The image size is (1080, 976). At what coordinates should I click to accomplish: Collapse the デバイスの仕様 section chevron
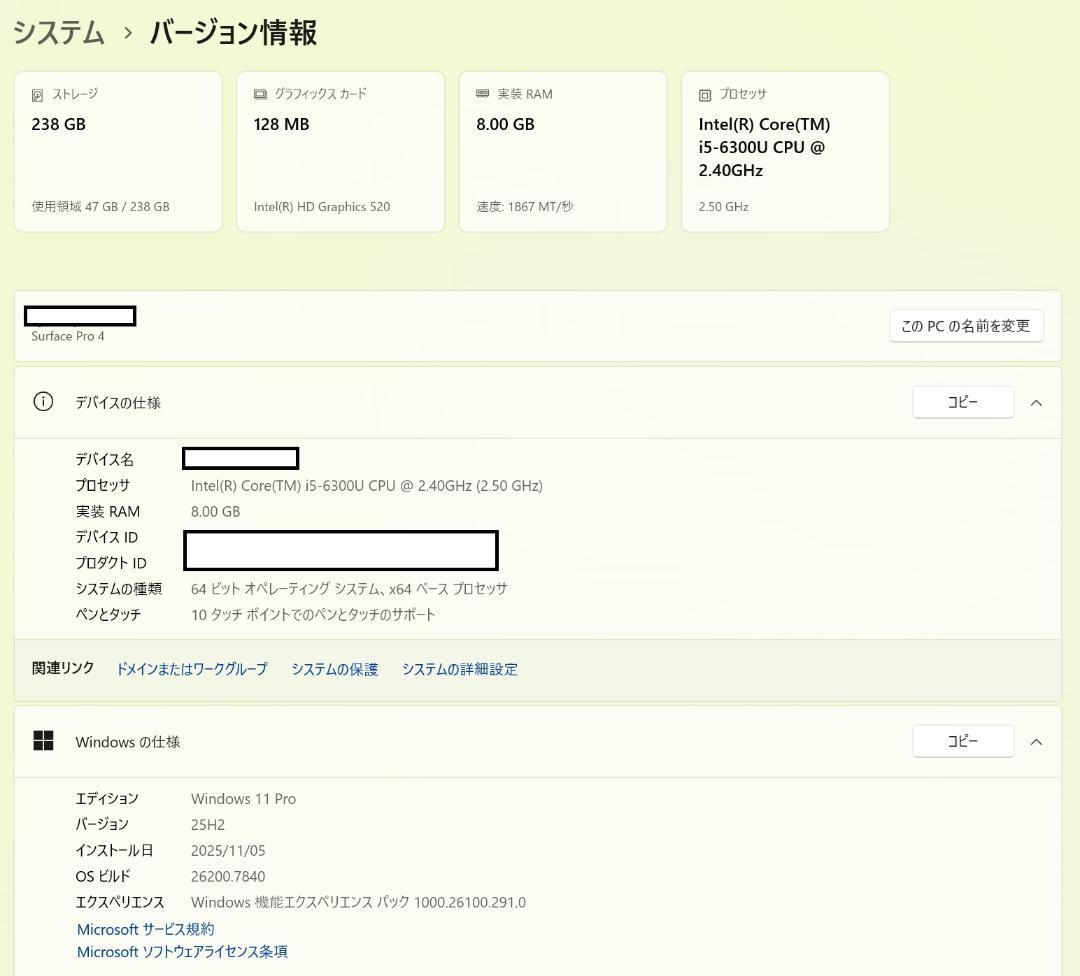[1036, 403]
